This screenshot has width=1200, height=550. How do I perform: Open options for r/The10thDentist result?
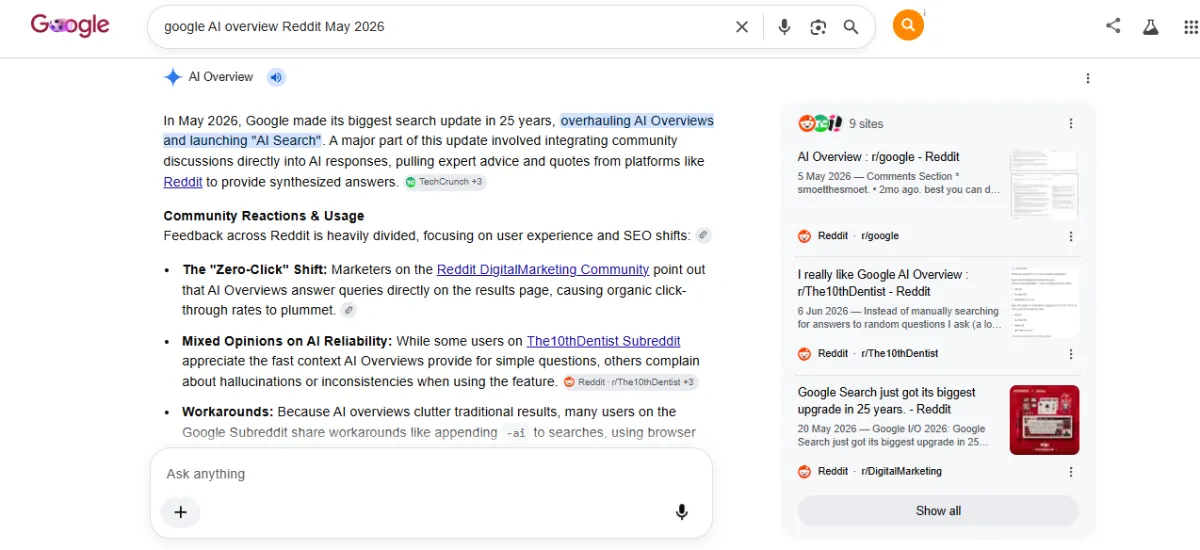click(1071, 354)
